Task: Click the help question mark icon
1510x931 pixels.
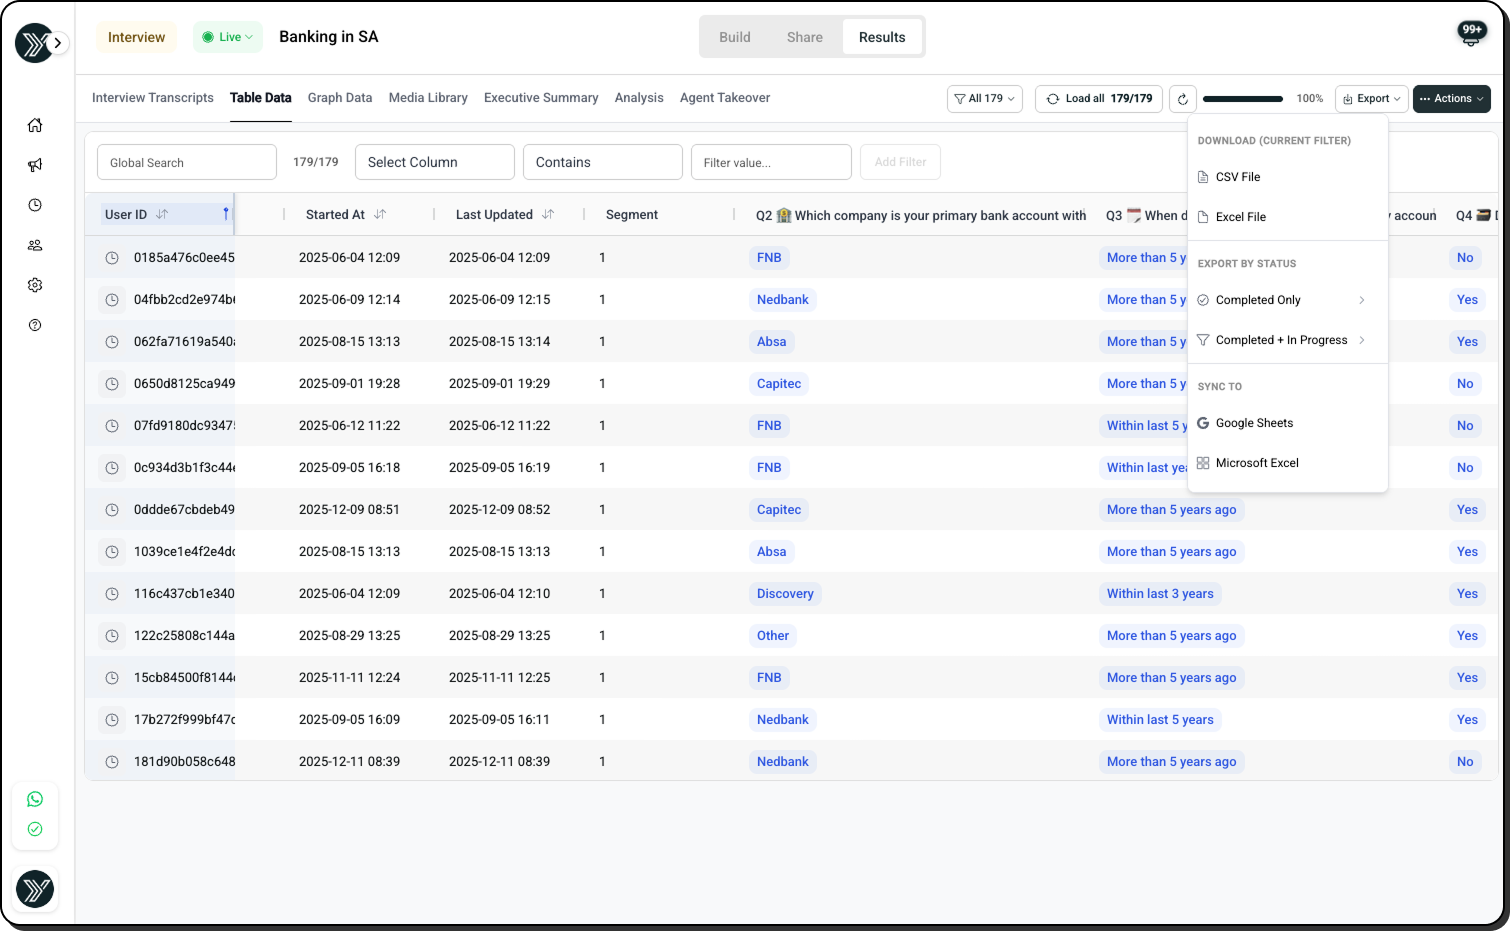Action: [x=35, y=325]
